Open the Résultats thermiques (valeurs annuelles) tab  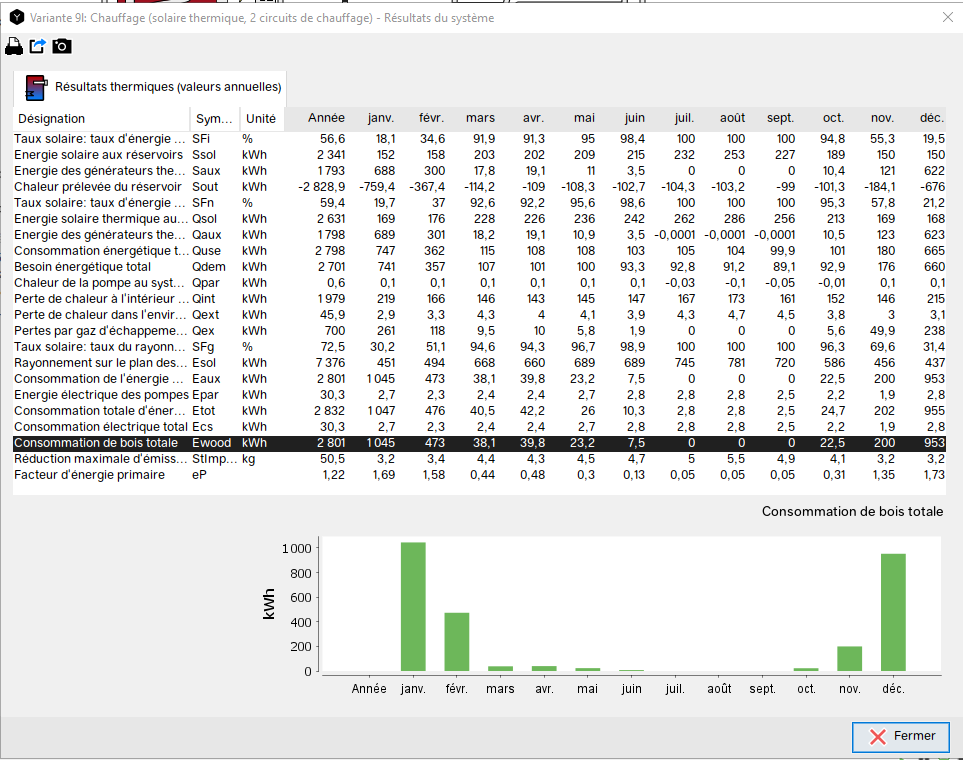click(x=150, y=87)
